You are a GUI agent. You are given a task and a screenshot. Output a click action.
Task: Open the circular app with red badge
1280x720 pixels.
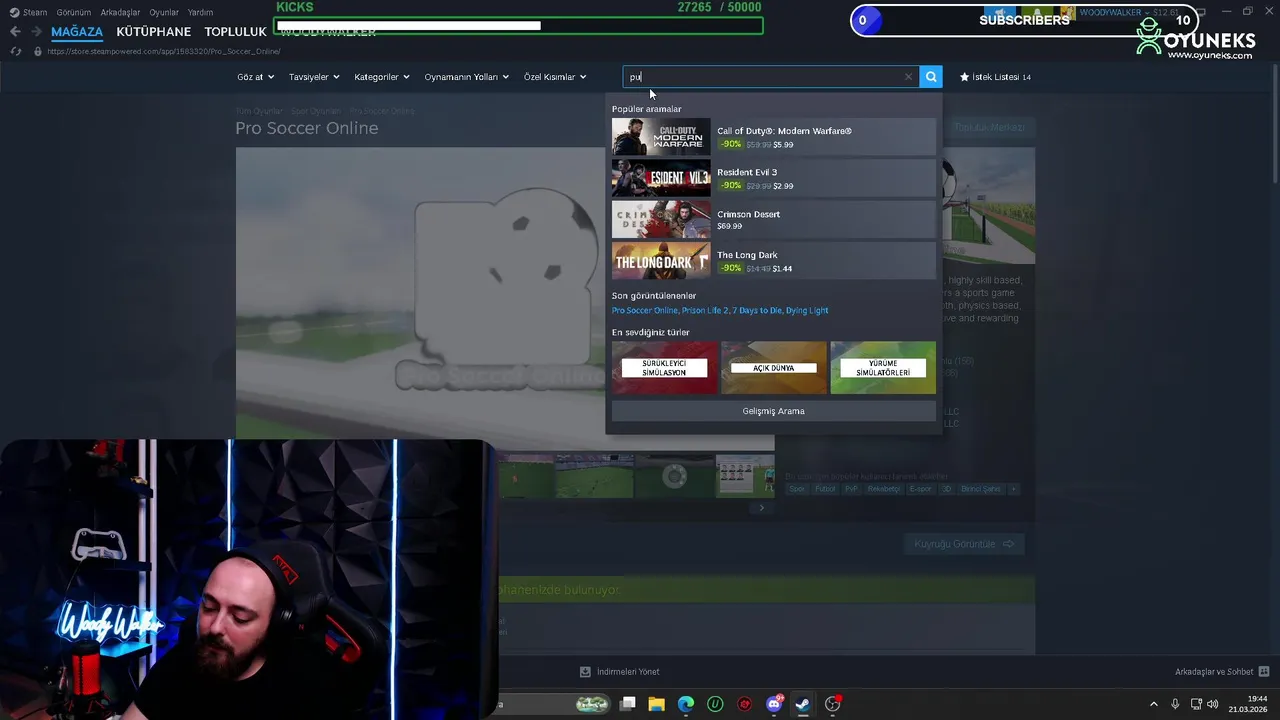point(833,704)
